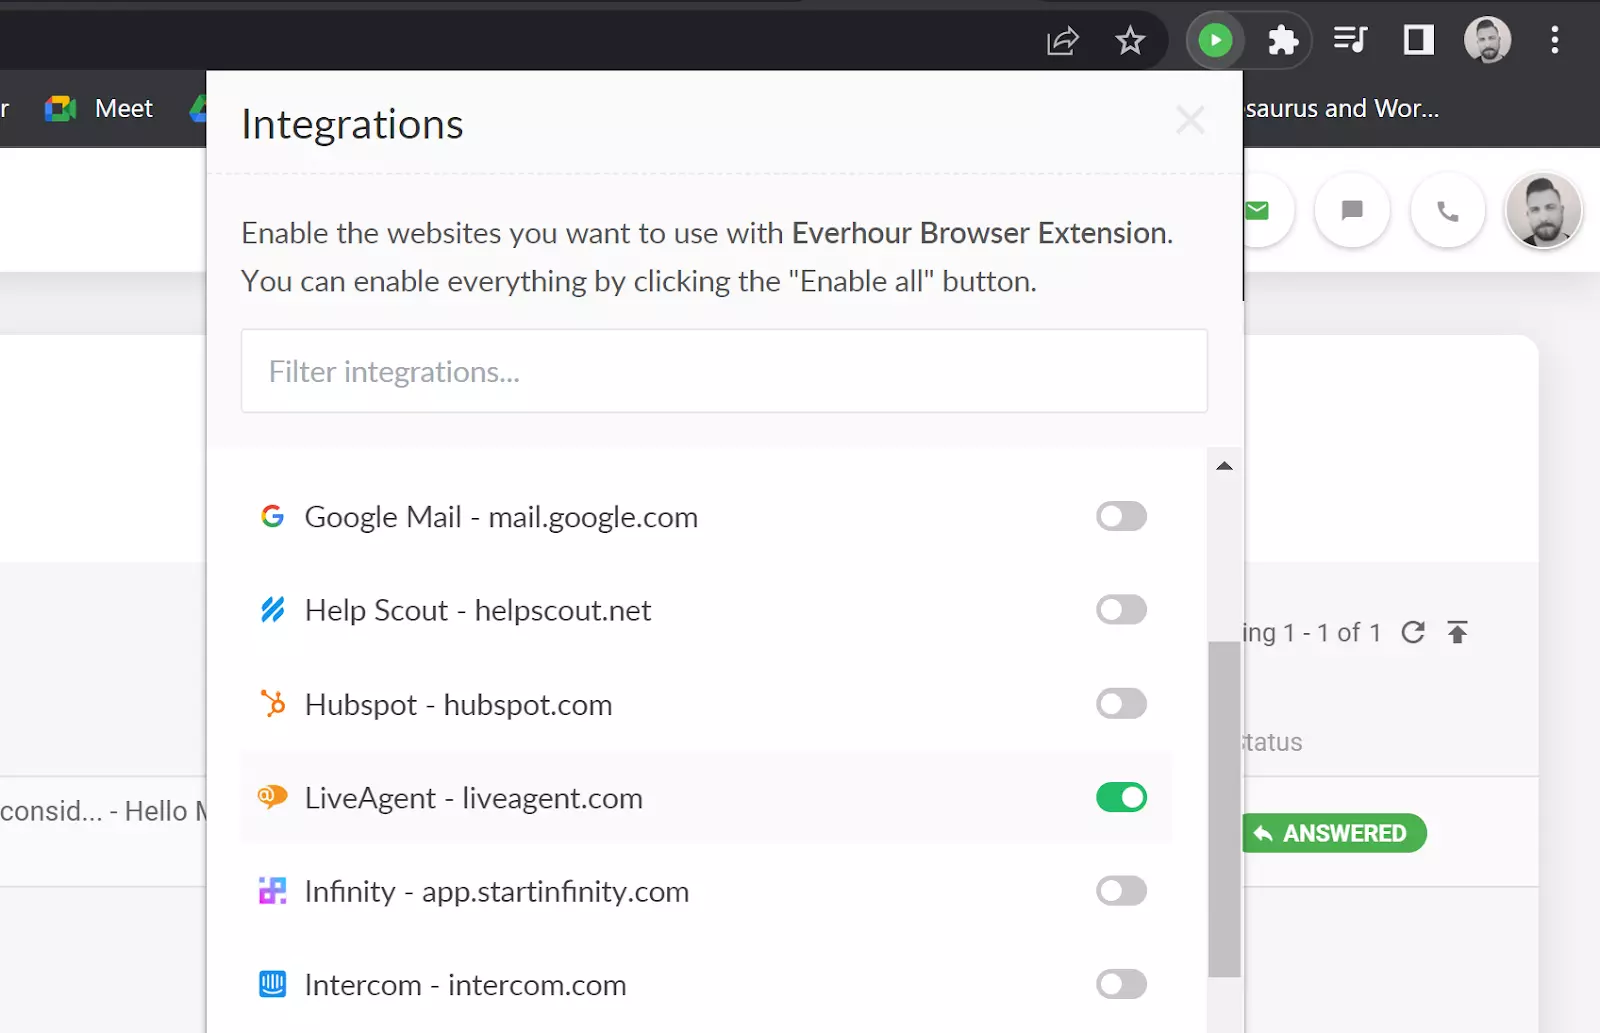Open the Meet bookmark
This screenshot has width=1600, height=1033.
click(x=98, y=108)
